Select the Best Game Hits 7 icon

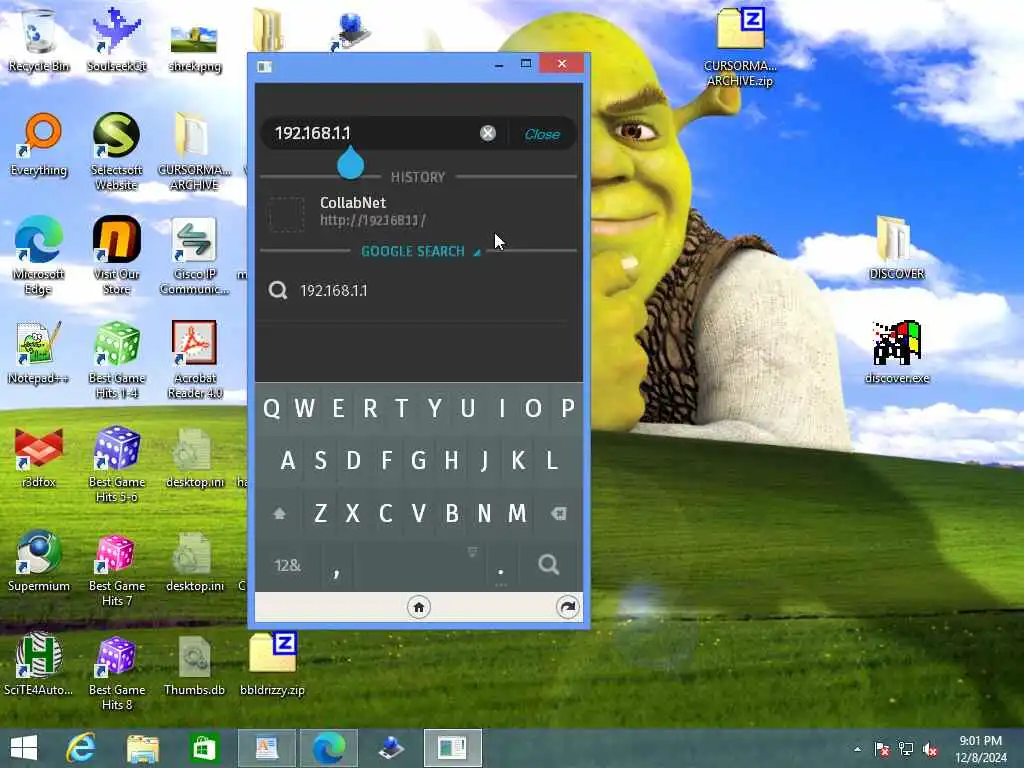[x=117, y=568]
